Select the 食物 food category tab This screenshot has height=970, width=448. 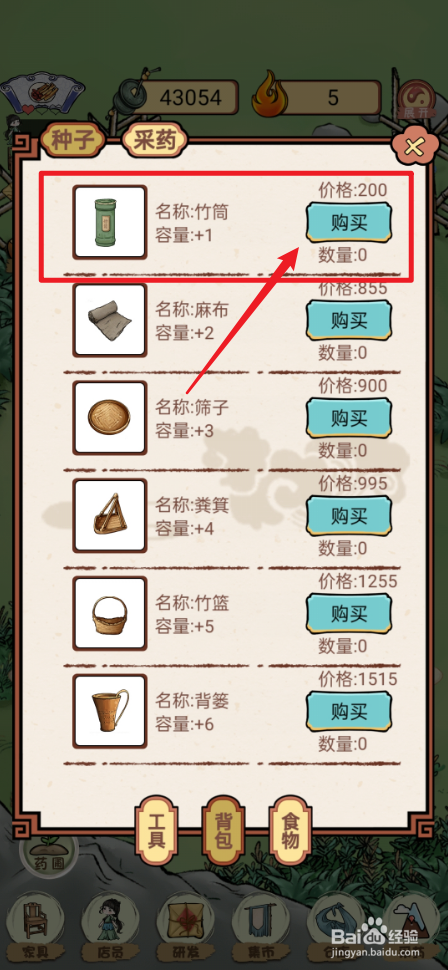point(290,830)
